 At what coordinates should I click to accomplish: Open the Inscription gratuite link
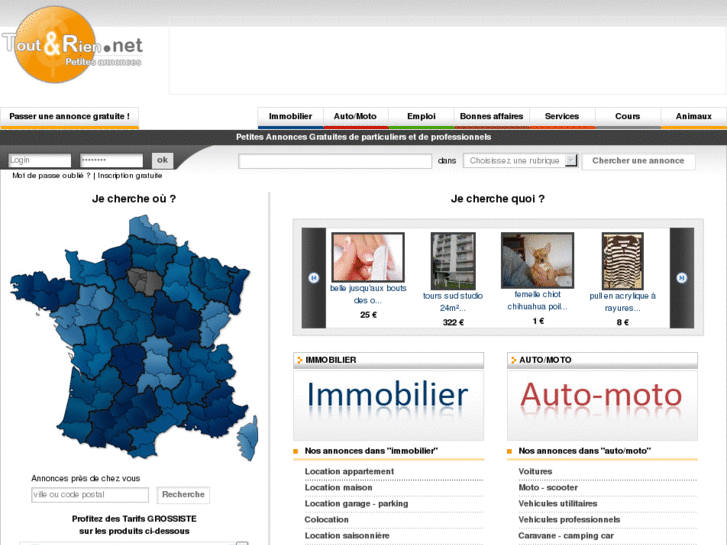pos(130,175)
